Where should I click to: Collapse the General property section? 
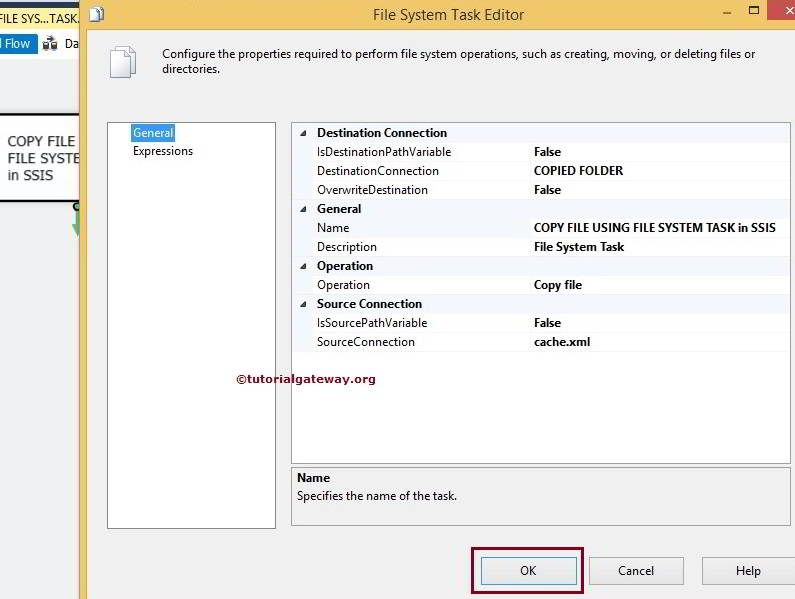pyautogui.click(x=303, y=209)
